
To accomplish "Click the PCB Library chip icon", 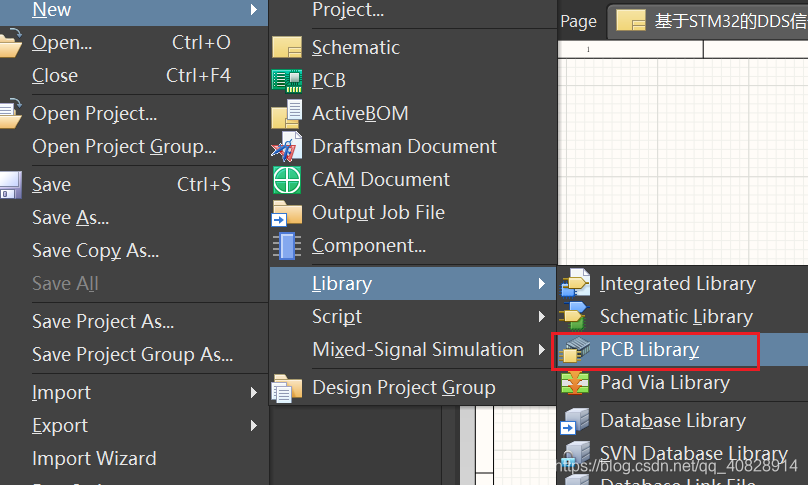I will (575, 349).
